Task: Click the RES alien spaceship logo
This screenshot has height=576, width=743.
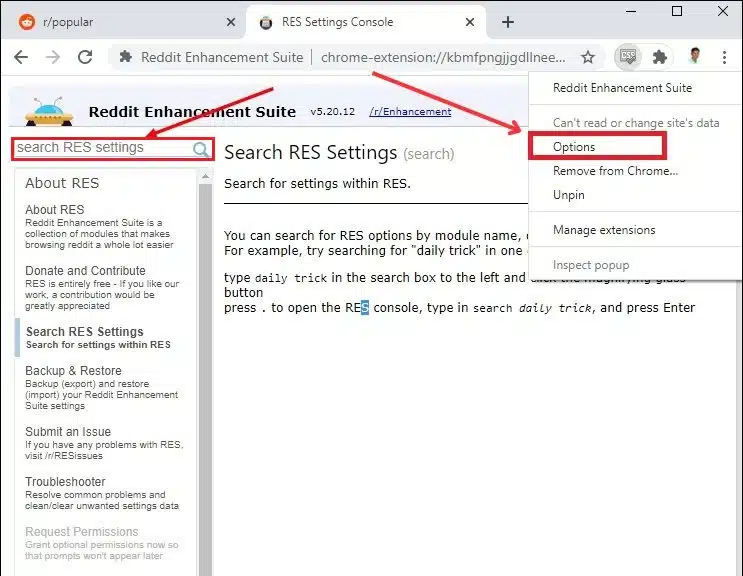Action: click(49, 111)
